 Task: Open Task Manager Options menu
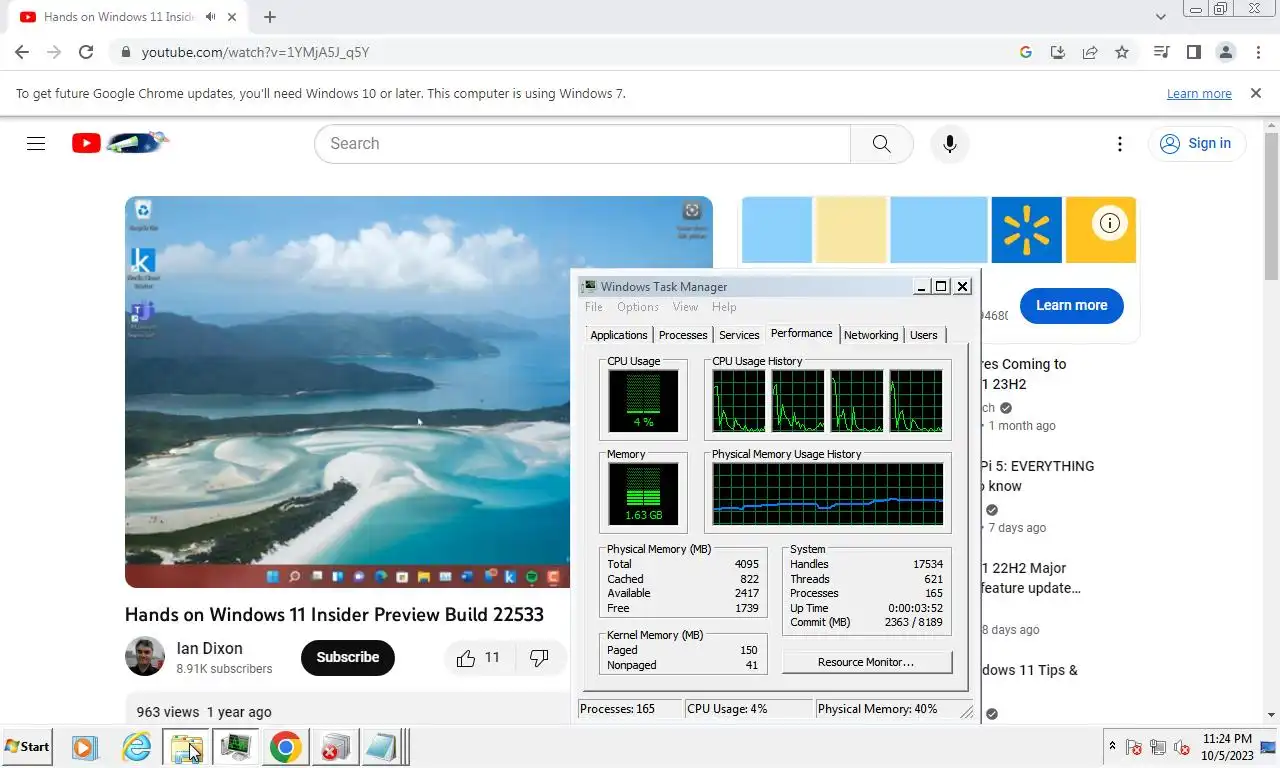[x=638, y=307]
